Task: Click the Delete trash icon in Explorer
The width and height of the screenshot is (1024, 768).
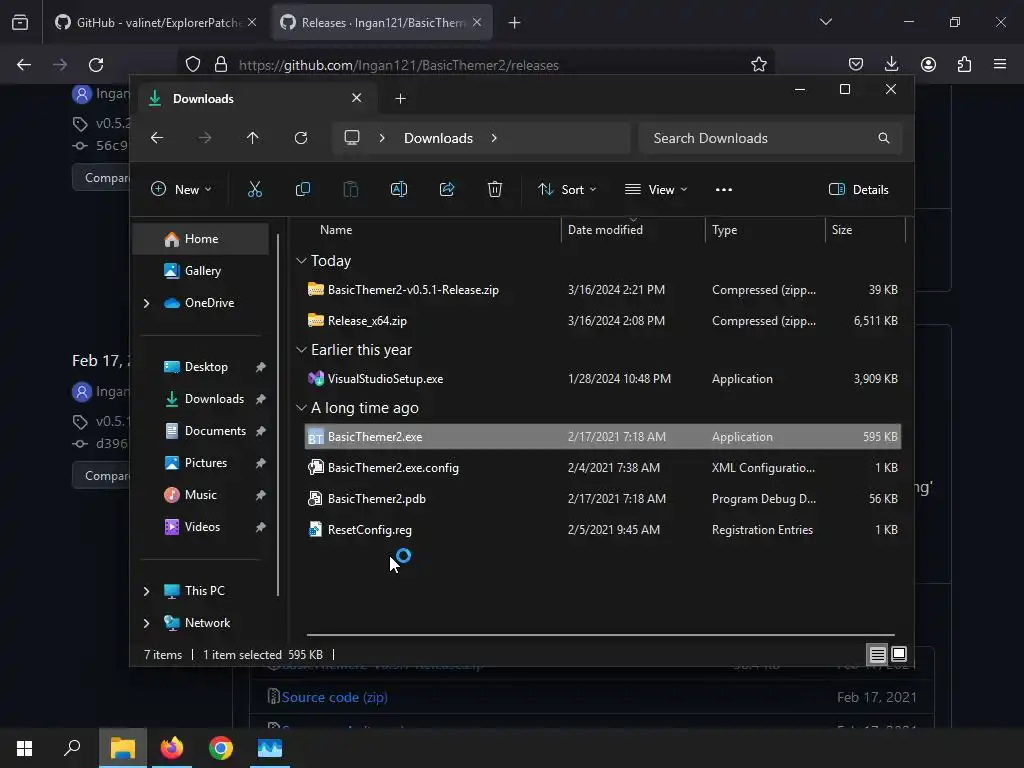Action: (x=495, y=189)
